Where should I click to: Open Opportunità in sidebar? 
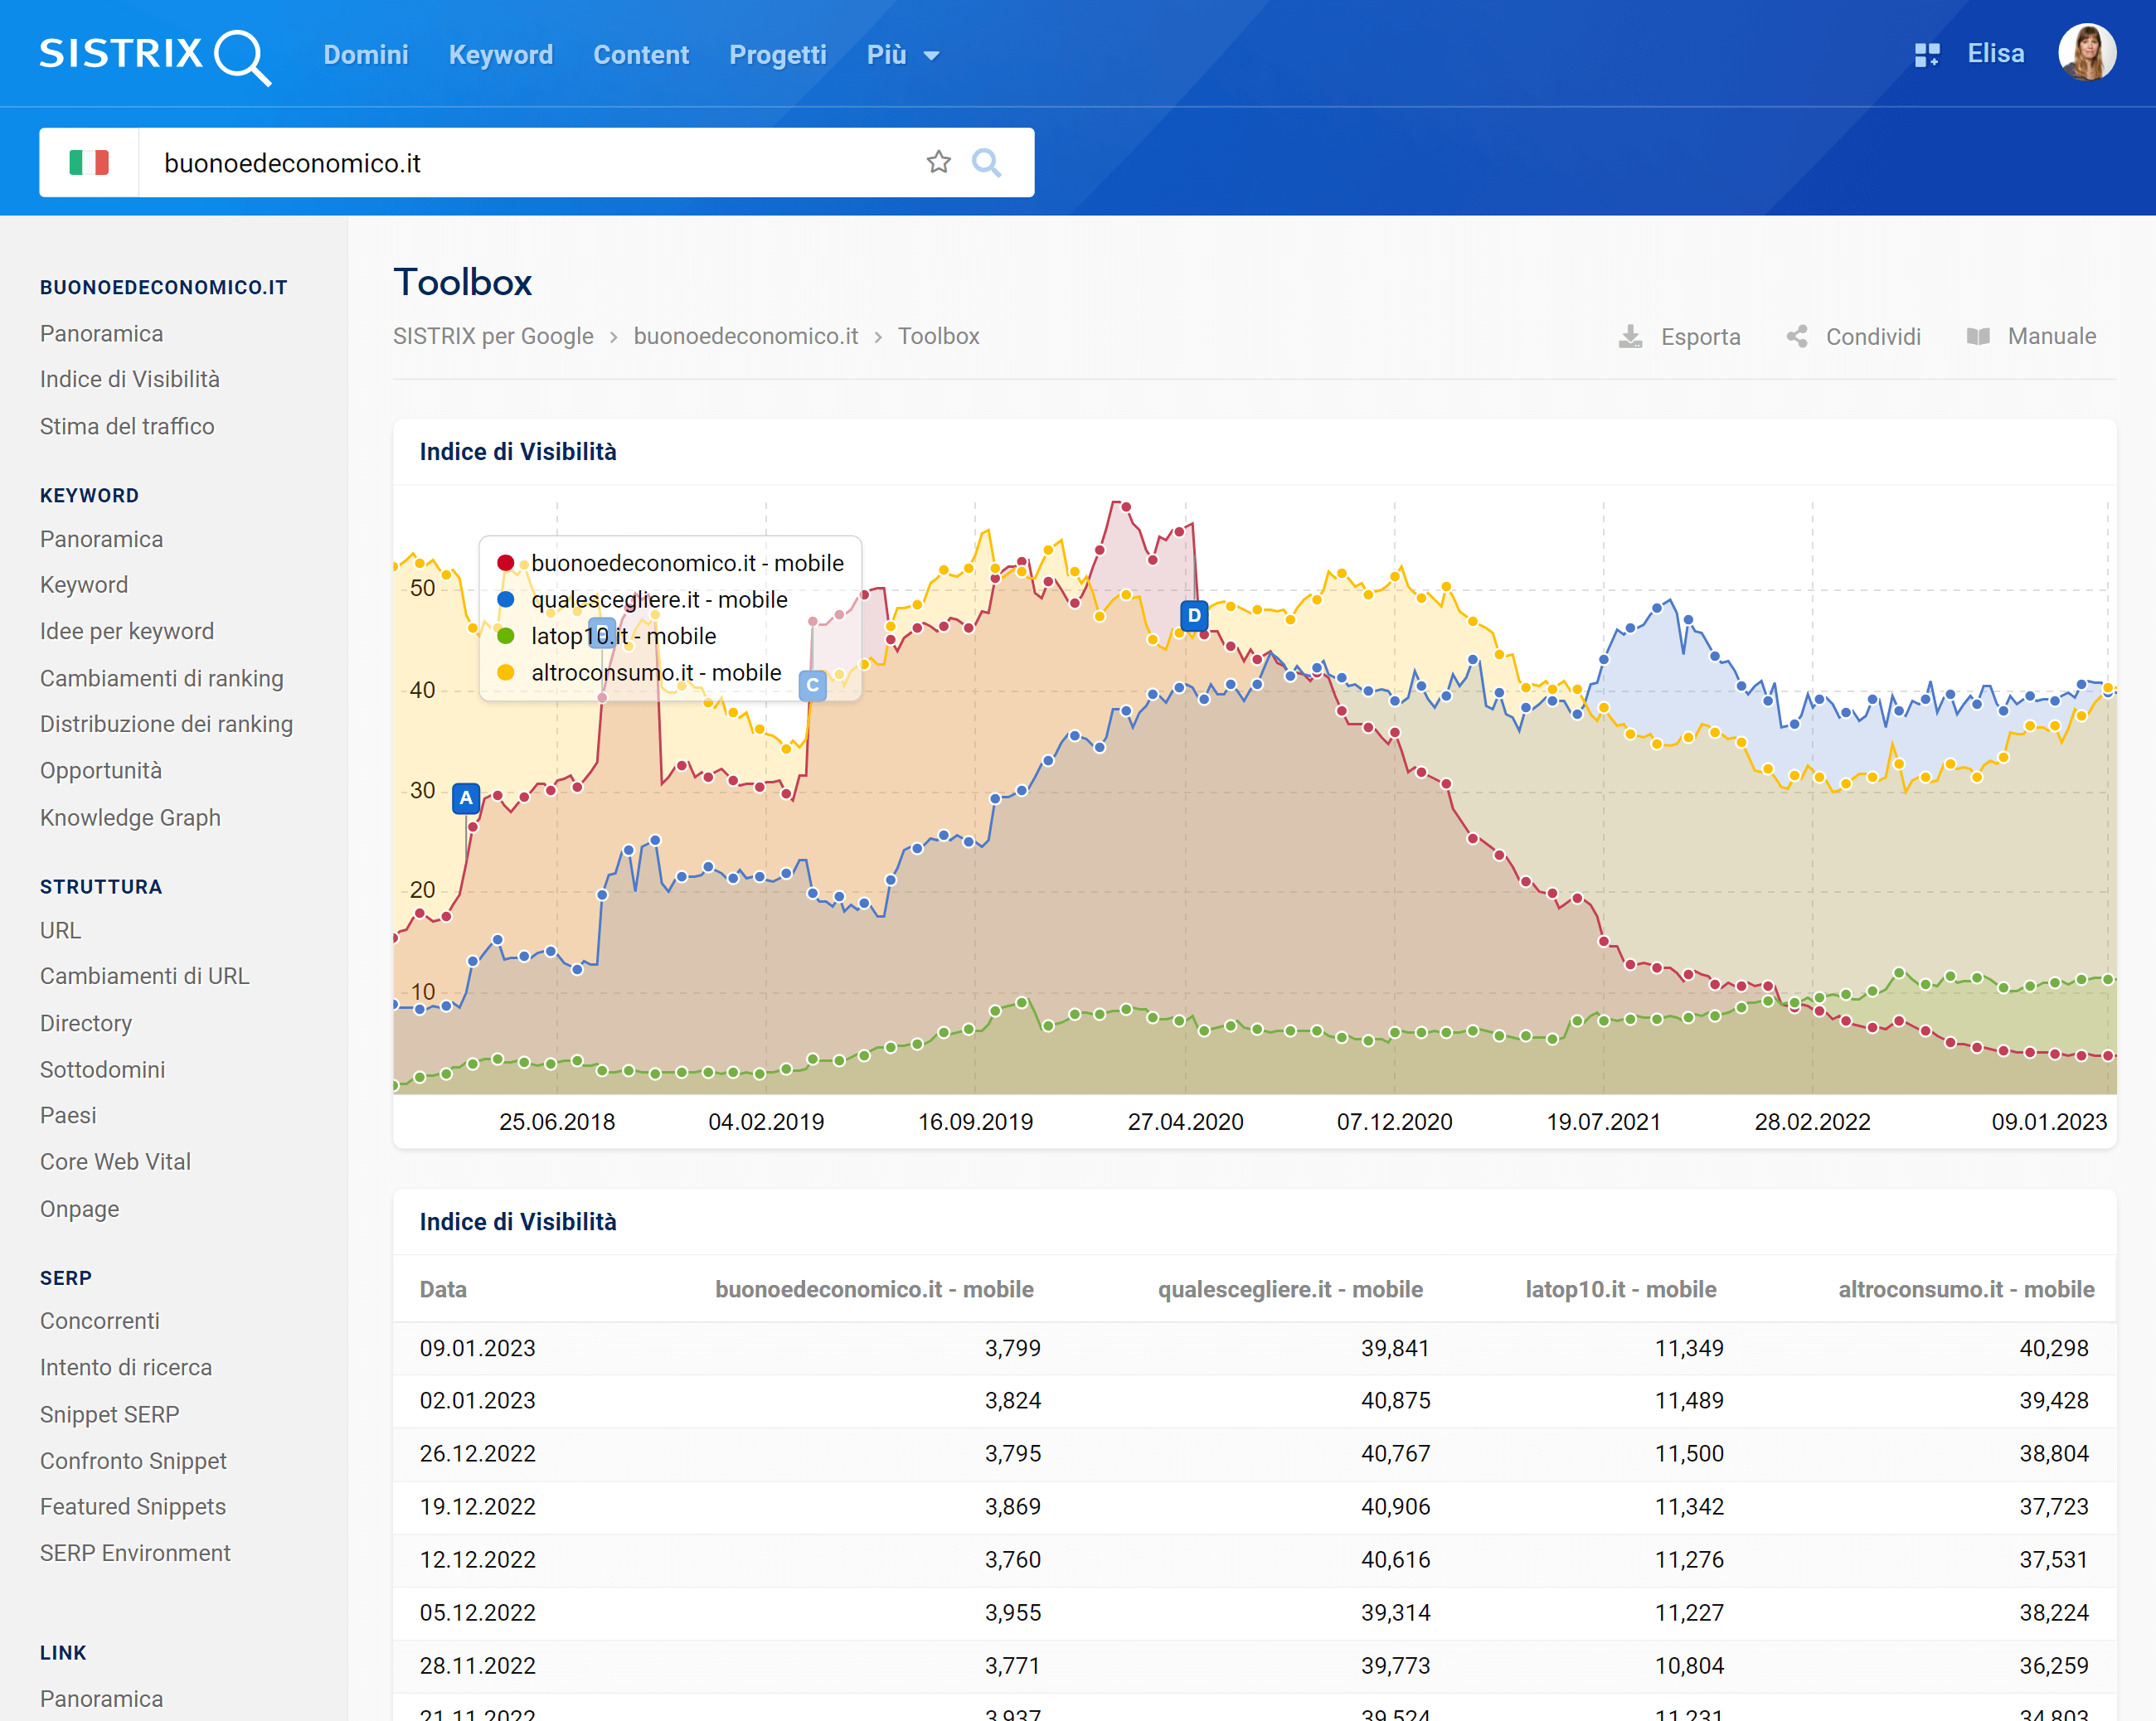(x=101, y=771)
